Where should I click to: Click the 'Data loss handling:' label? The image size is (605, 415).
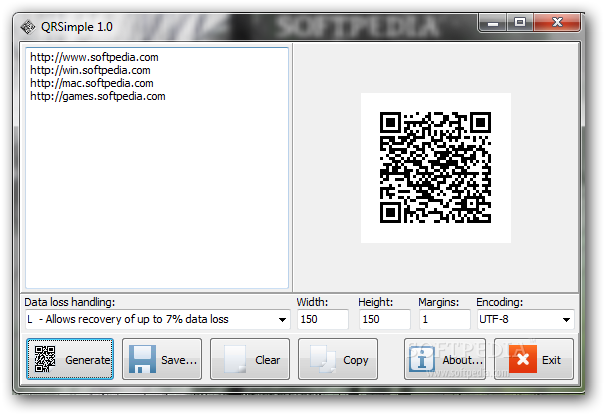pyautogui.click(x=70, y=302)
